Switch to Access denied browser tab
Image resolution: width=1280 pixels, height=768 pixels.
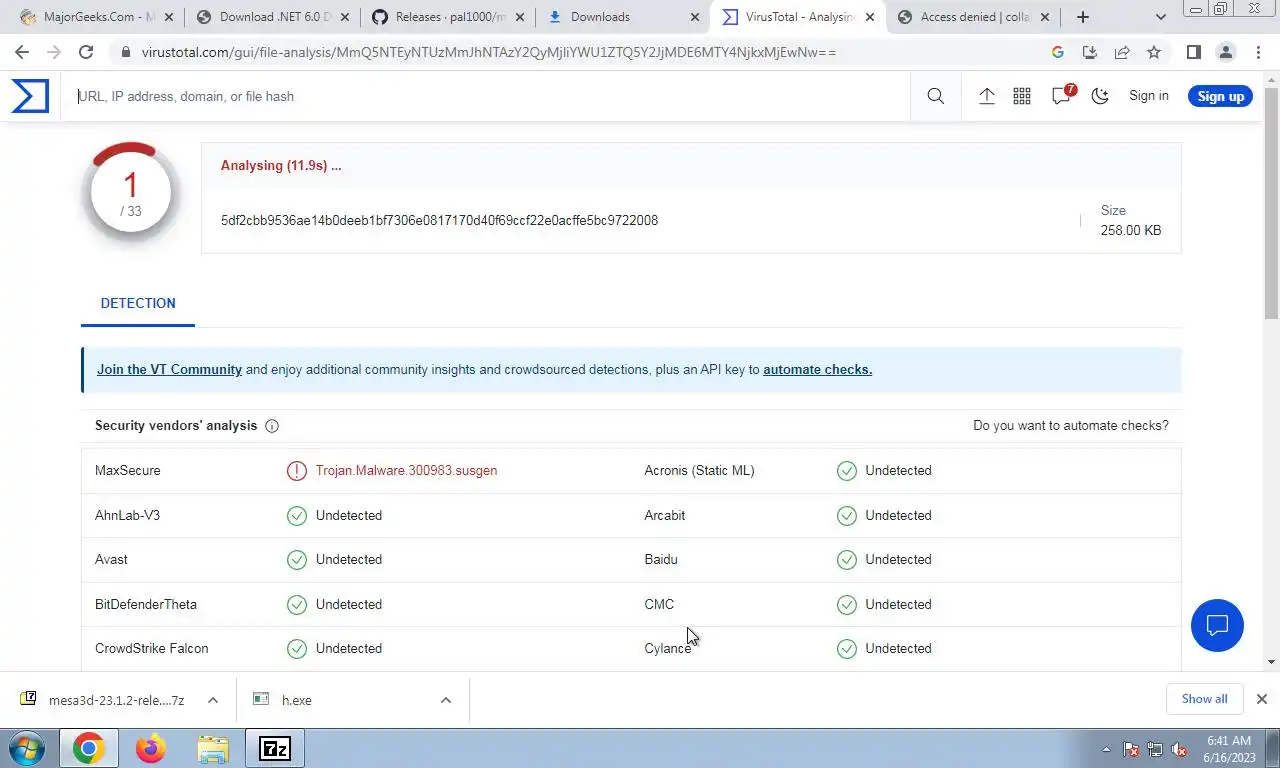click(973, 17)
